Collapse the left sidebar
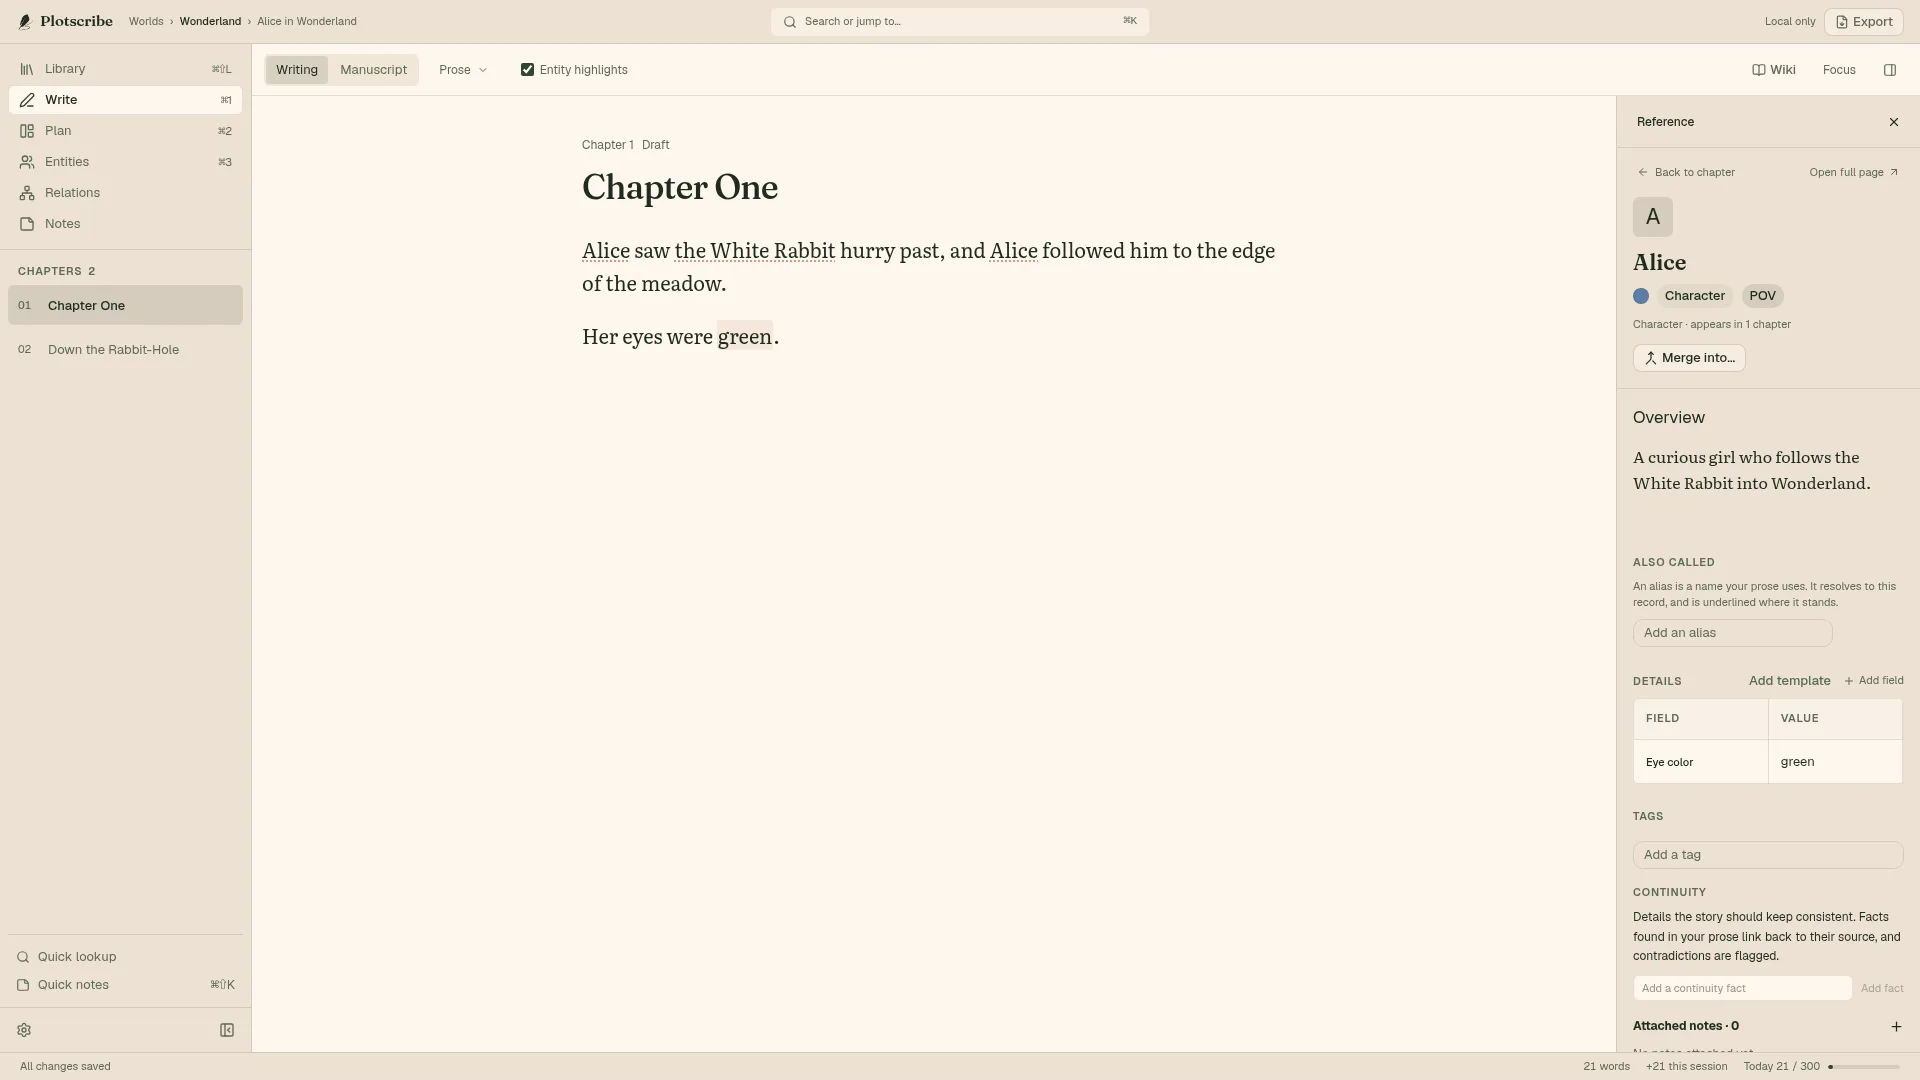 point(227,1030)
